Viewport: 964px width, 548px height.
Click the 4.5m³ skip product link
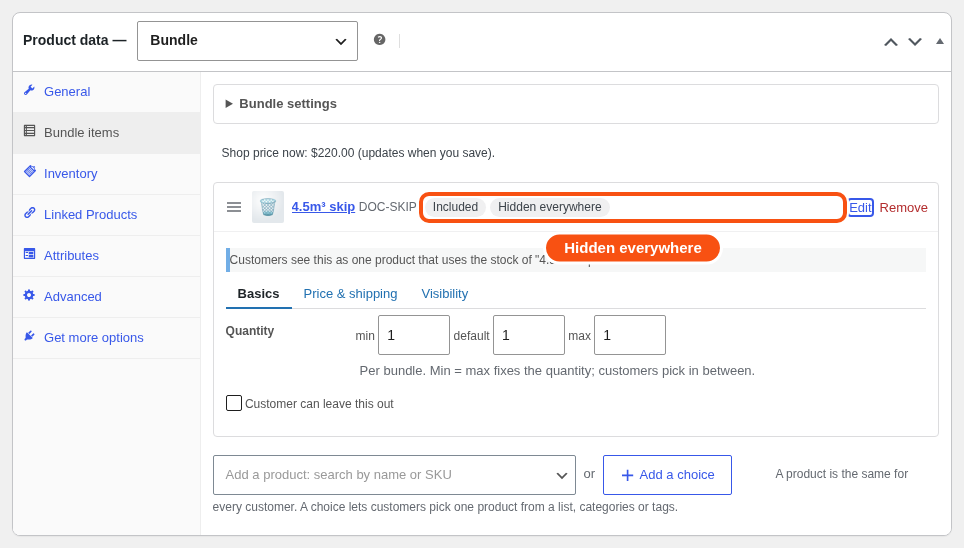pos(323,207)
